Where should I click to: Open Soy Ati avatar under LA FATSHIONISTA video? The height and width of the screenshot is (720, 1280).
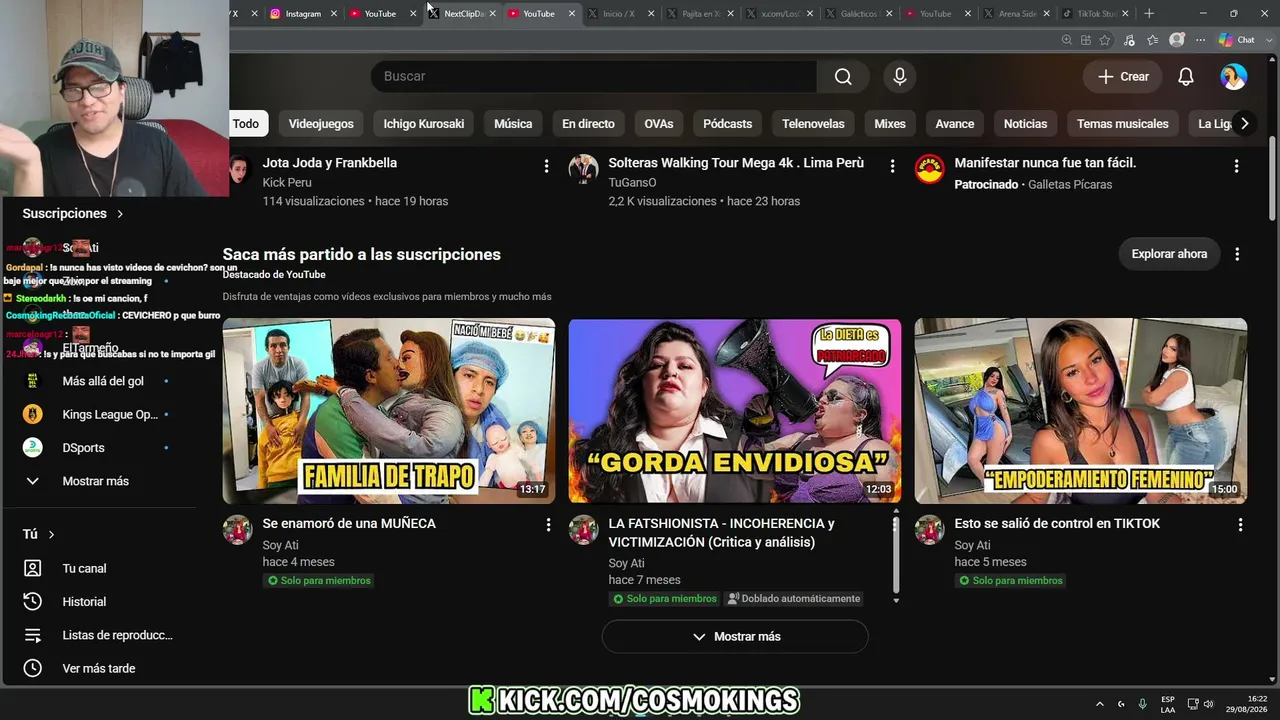pos(583,530)
